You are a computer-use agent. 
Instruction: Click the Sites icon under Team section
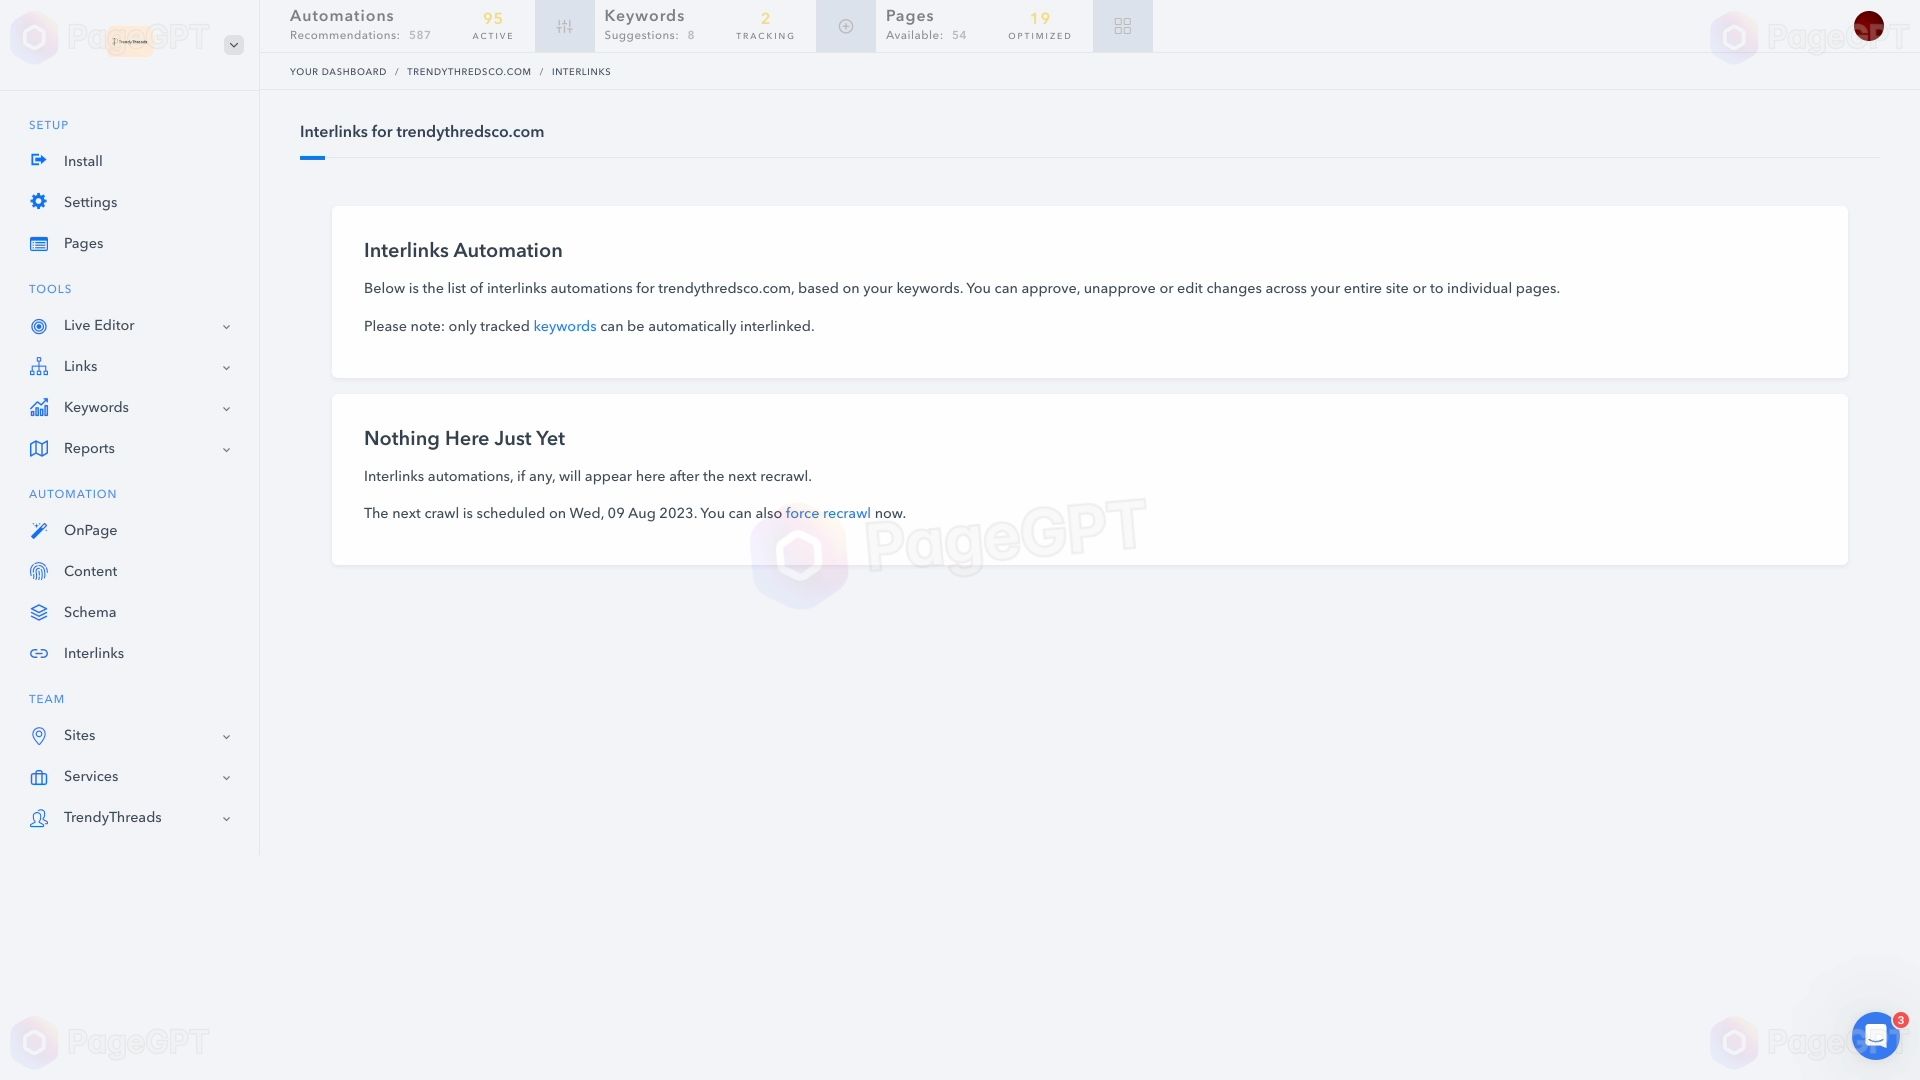(38, 736)
